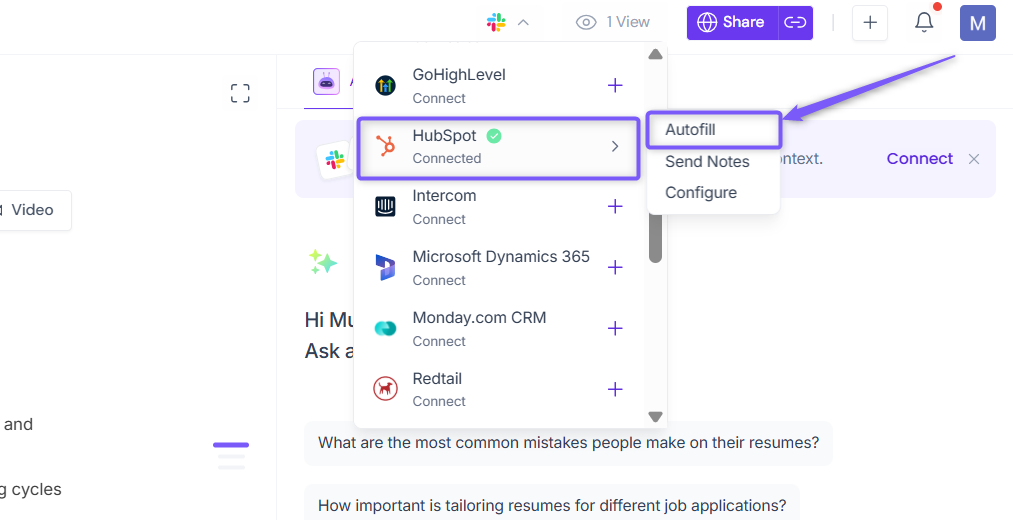The width and height of the screenshot is (1013, 520).
Task: Click the sparkle AI icon
Action: pos(322,262)
